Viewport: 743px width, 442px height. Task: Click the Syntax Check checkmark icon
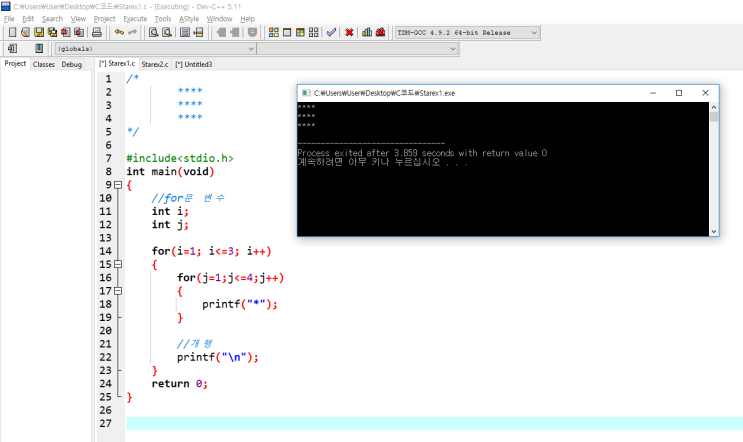click(x=331, y=32)
